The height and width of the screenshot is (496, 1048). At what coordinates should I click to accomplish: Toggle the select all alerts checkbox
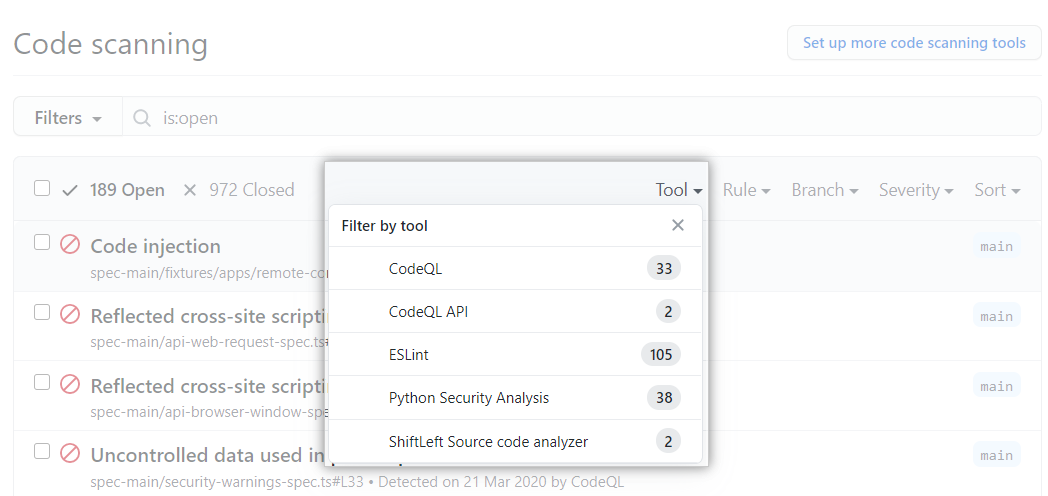coord(42,188)
